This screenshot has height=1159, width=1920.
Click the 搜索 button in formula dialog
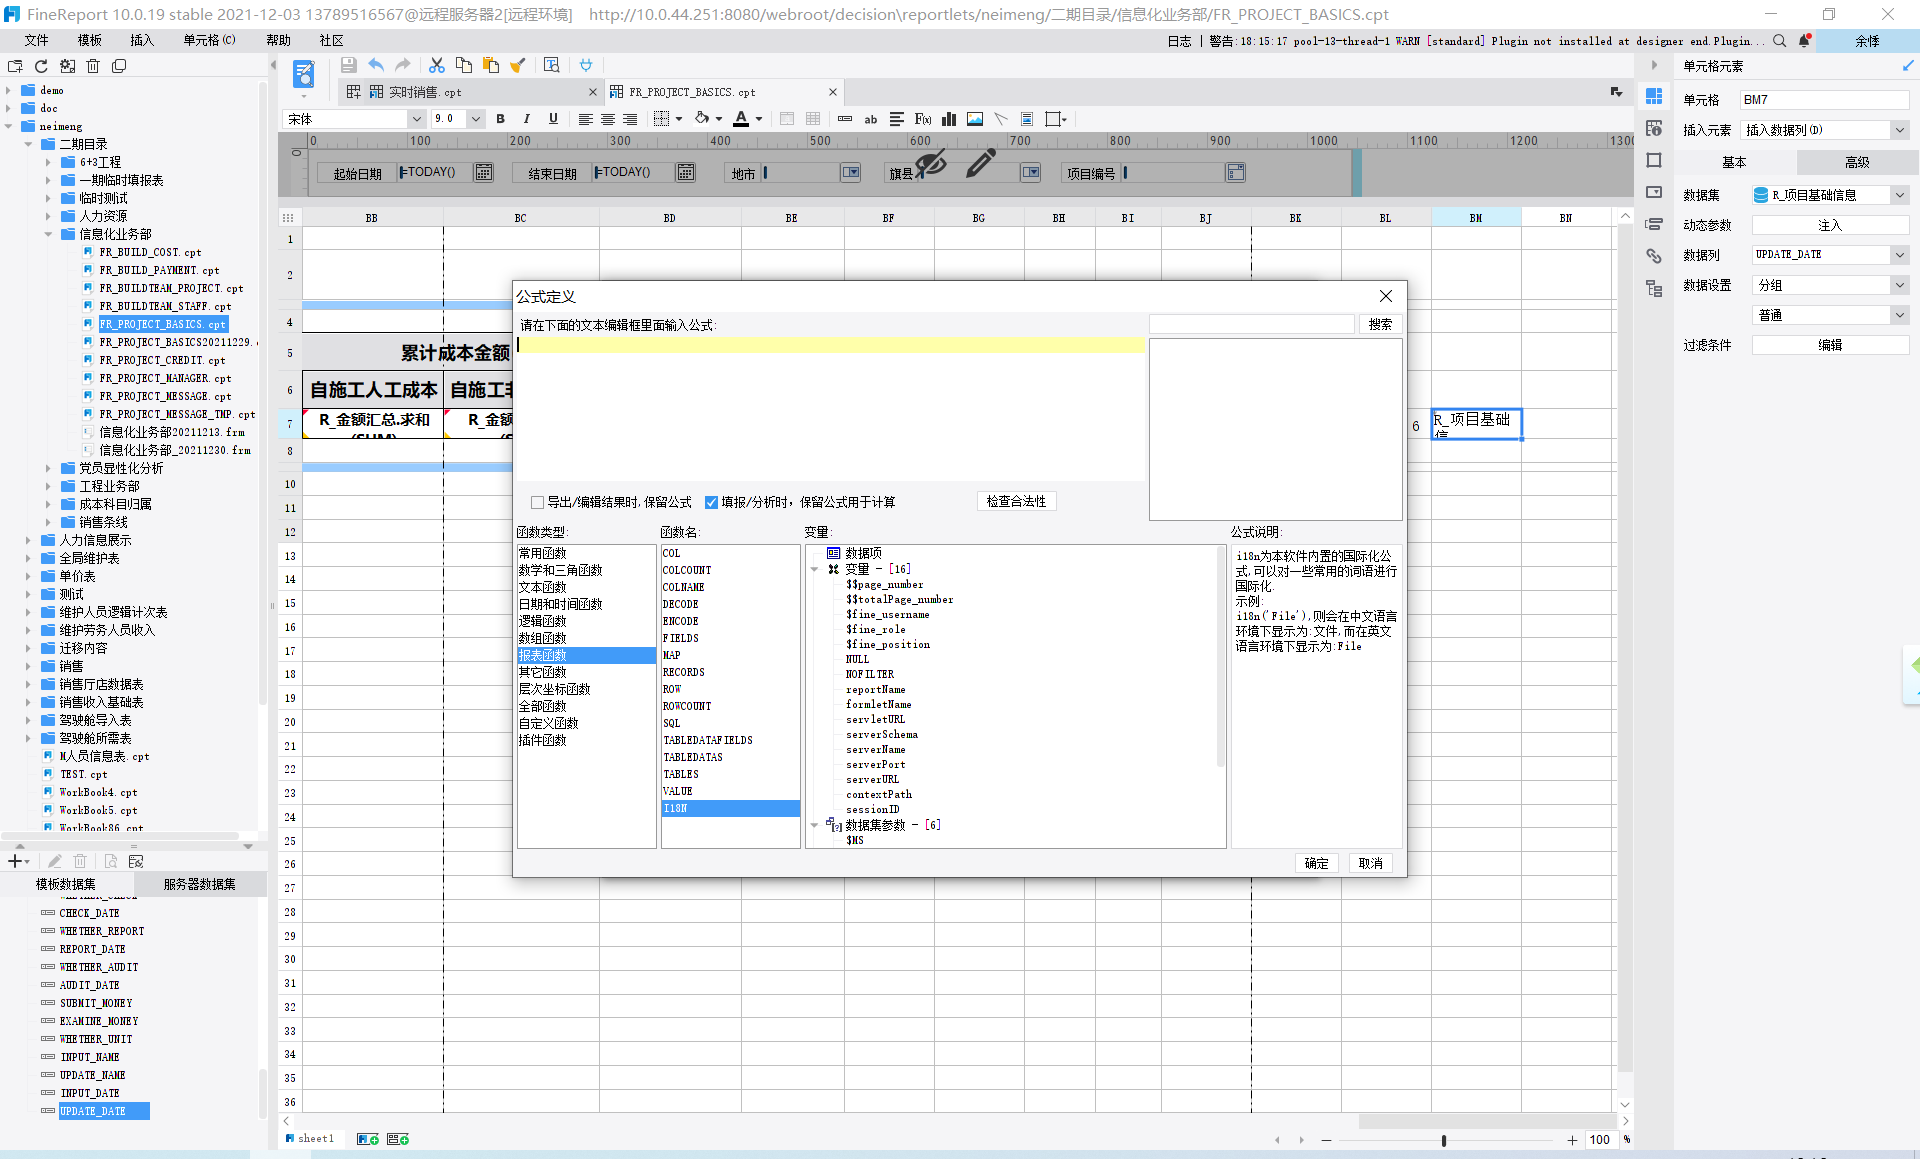1380,324
